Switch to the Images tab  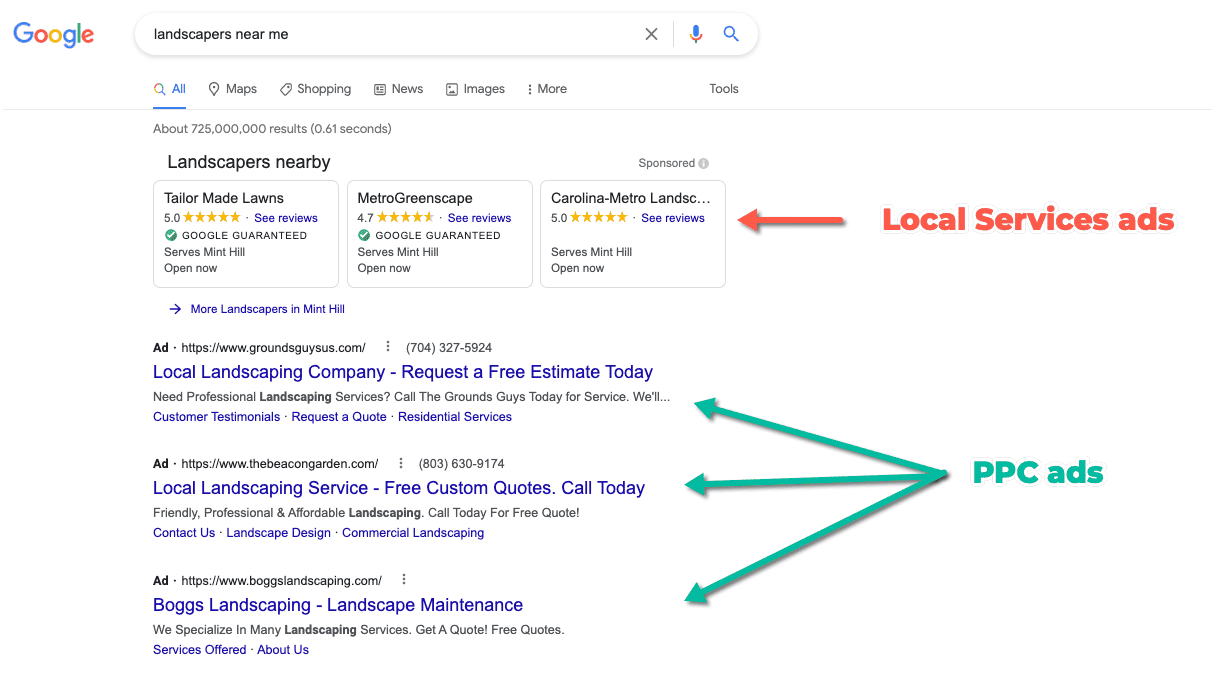tap(475, 88)
